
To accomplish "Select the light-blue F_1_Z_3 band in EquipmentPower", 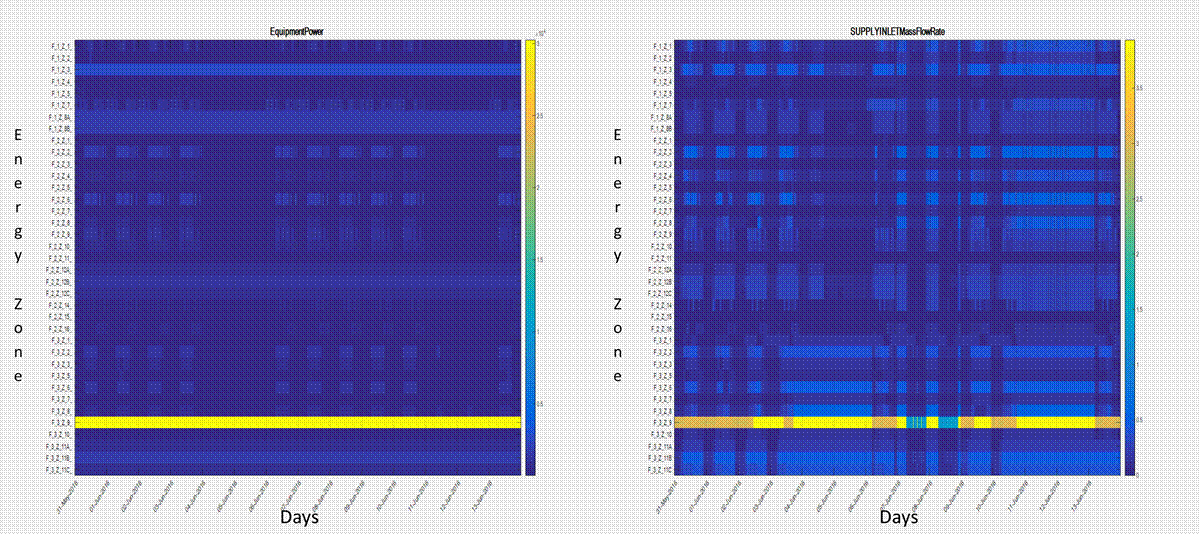I will (x=298, y=70).
